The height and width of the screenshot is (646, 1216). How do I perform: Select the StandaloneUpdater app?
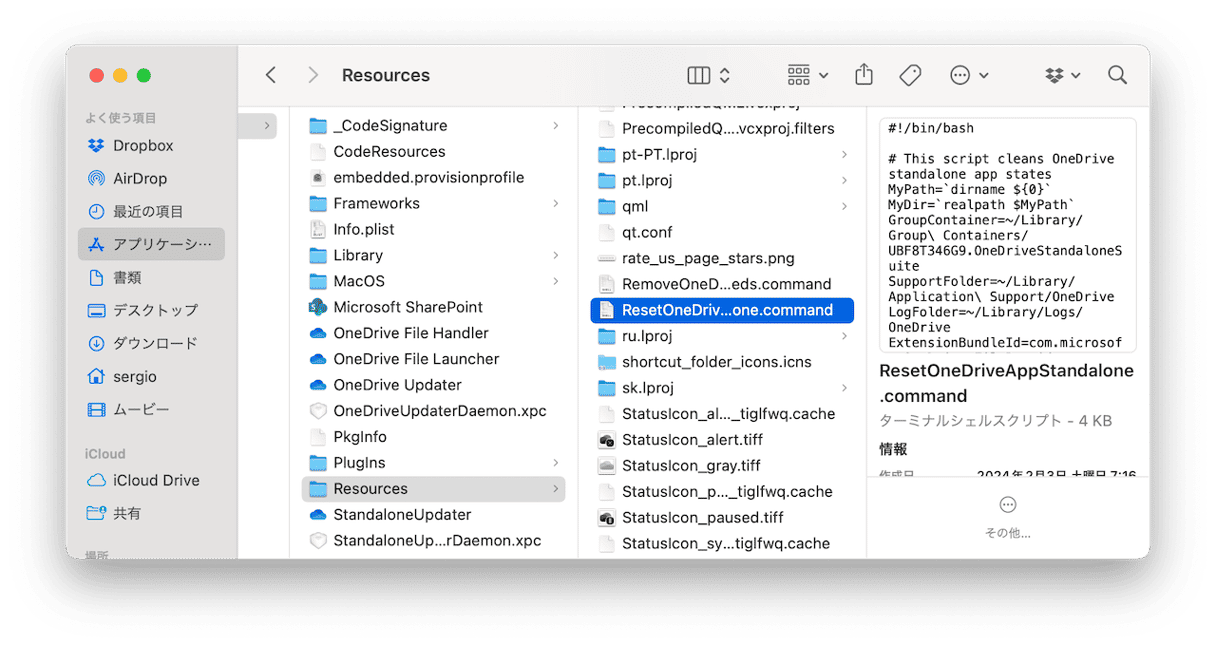pos(433,515)
